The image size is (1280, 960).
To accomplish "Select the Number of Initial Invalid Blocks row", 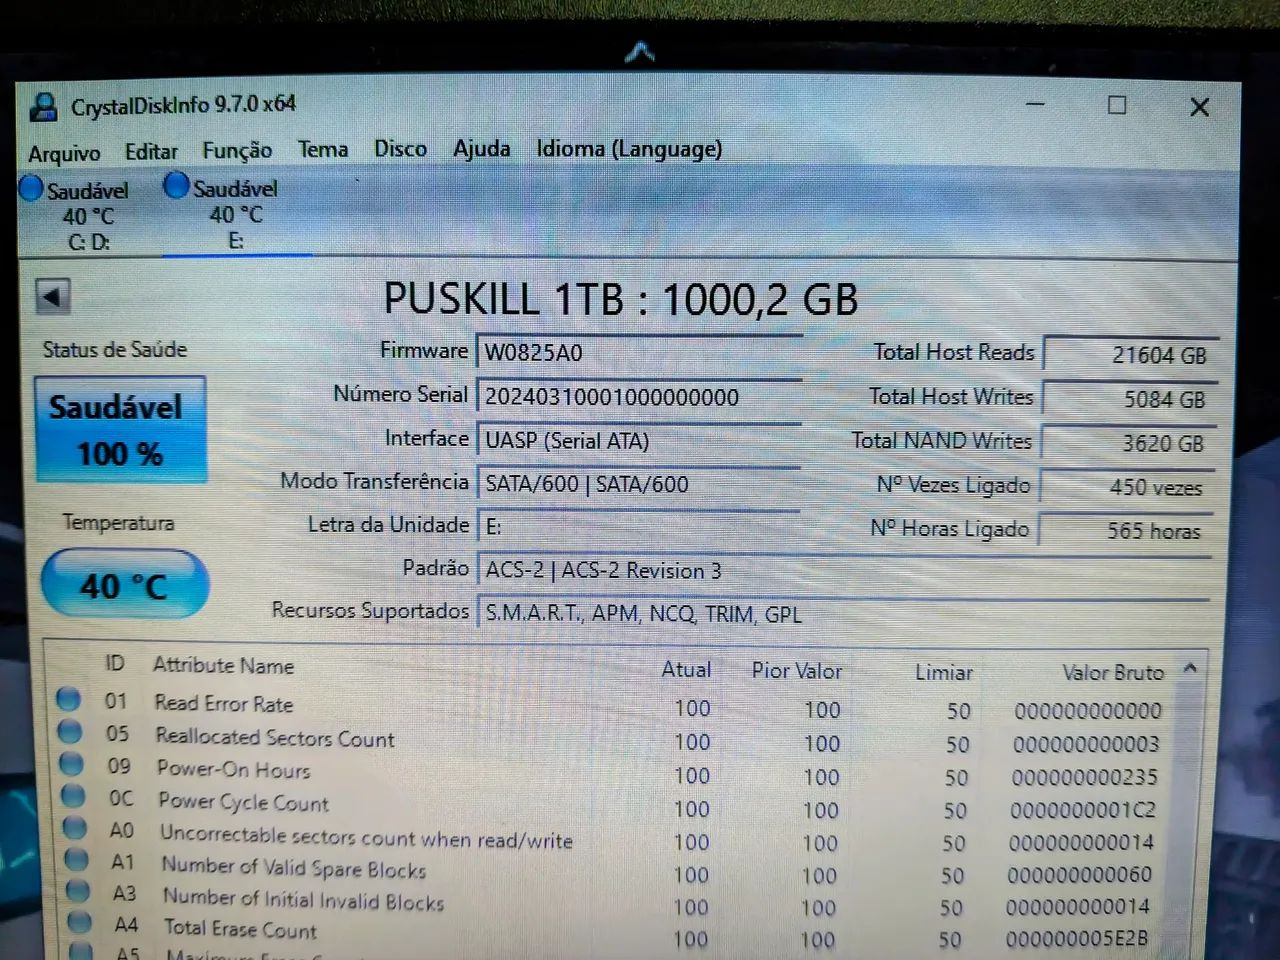I will pyautogui.click(x=612, y=902).
